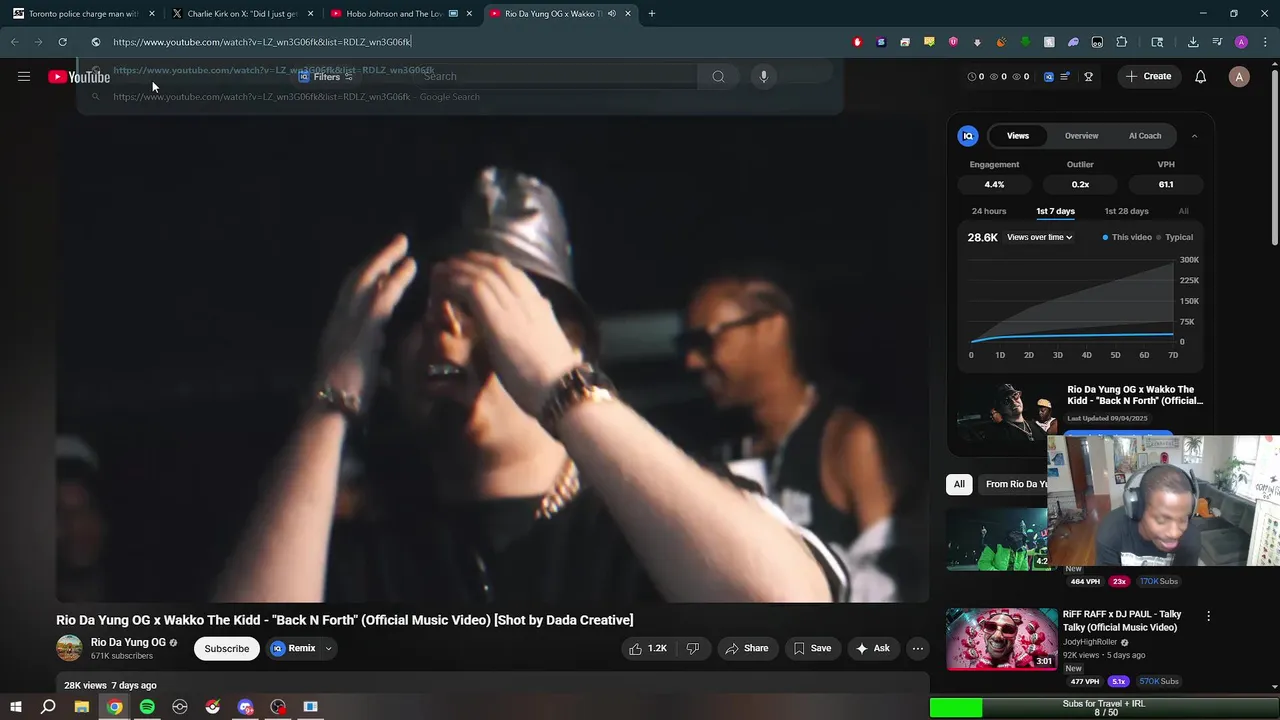Save the video to a playlist
The image size is (1280, 720).
point(812,648)
